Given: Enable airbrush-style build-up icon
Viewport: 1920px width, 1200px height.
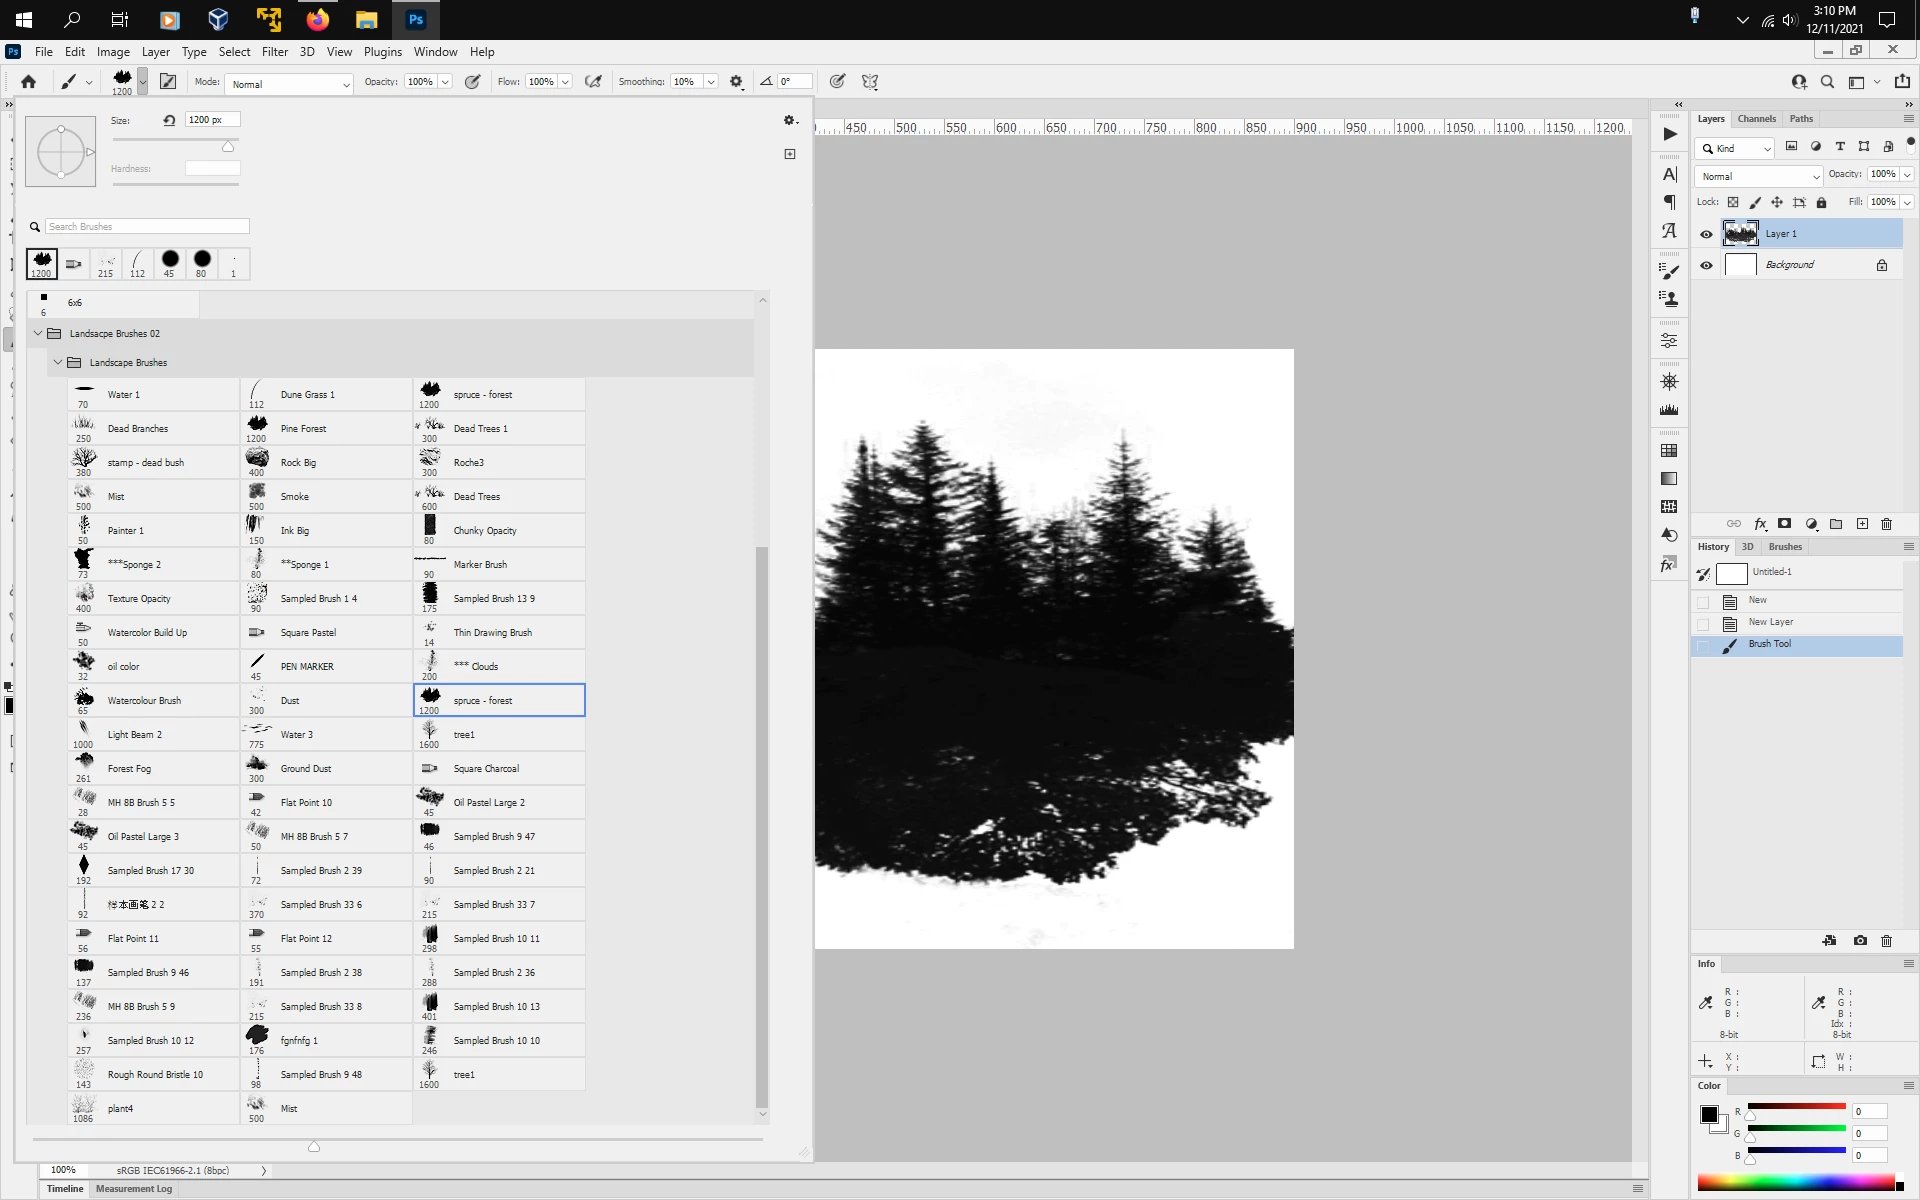Looking at the screenshot, I should [x=593, y=82].
